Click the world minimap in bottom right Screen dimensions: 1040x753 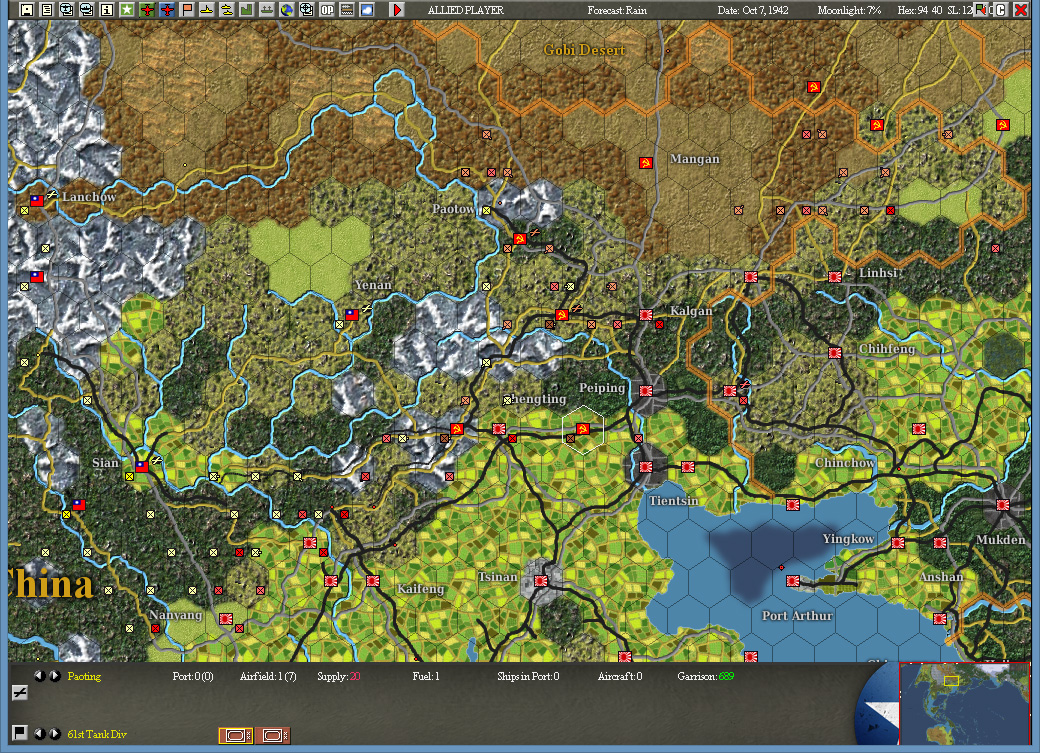964,703
